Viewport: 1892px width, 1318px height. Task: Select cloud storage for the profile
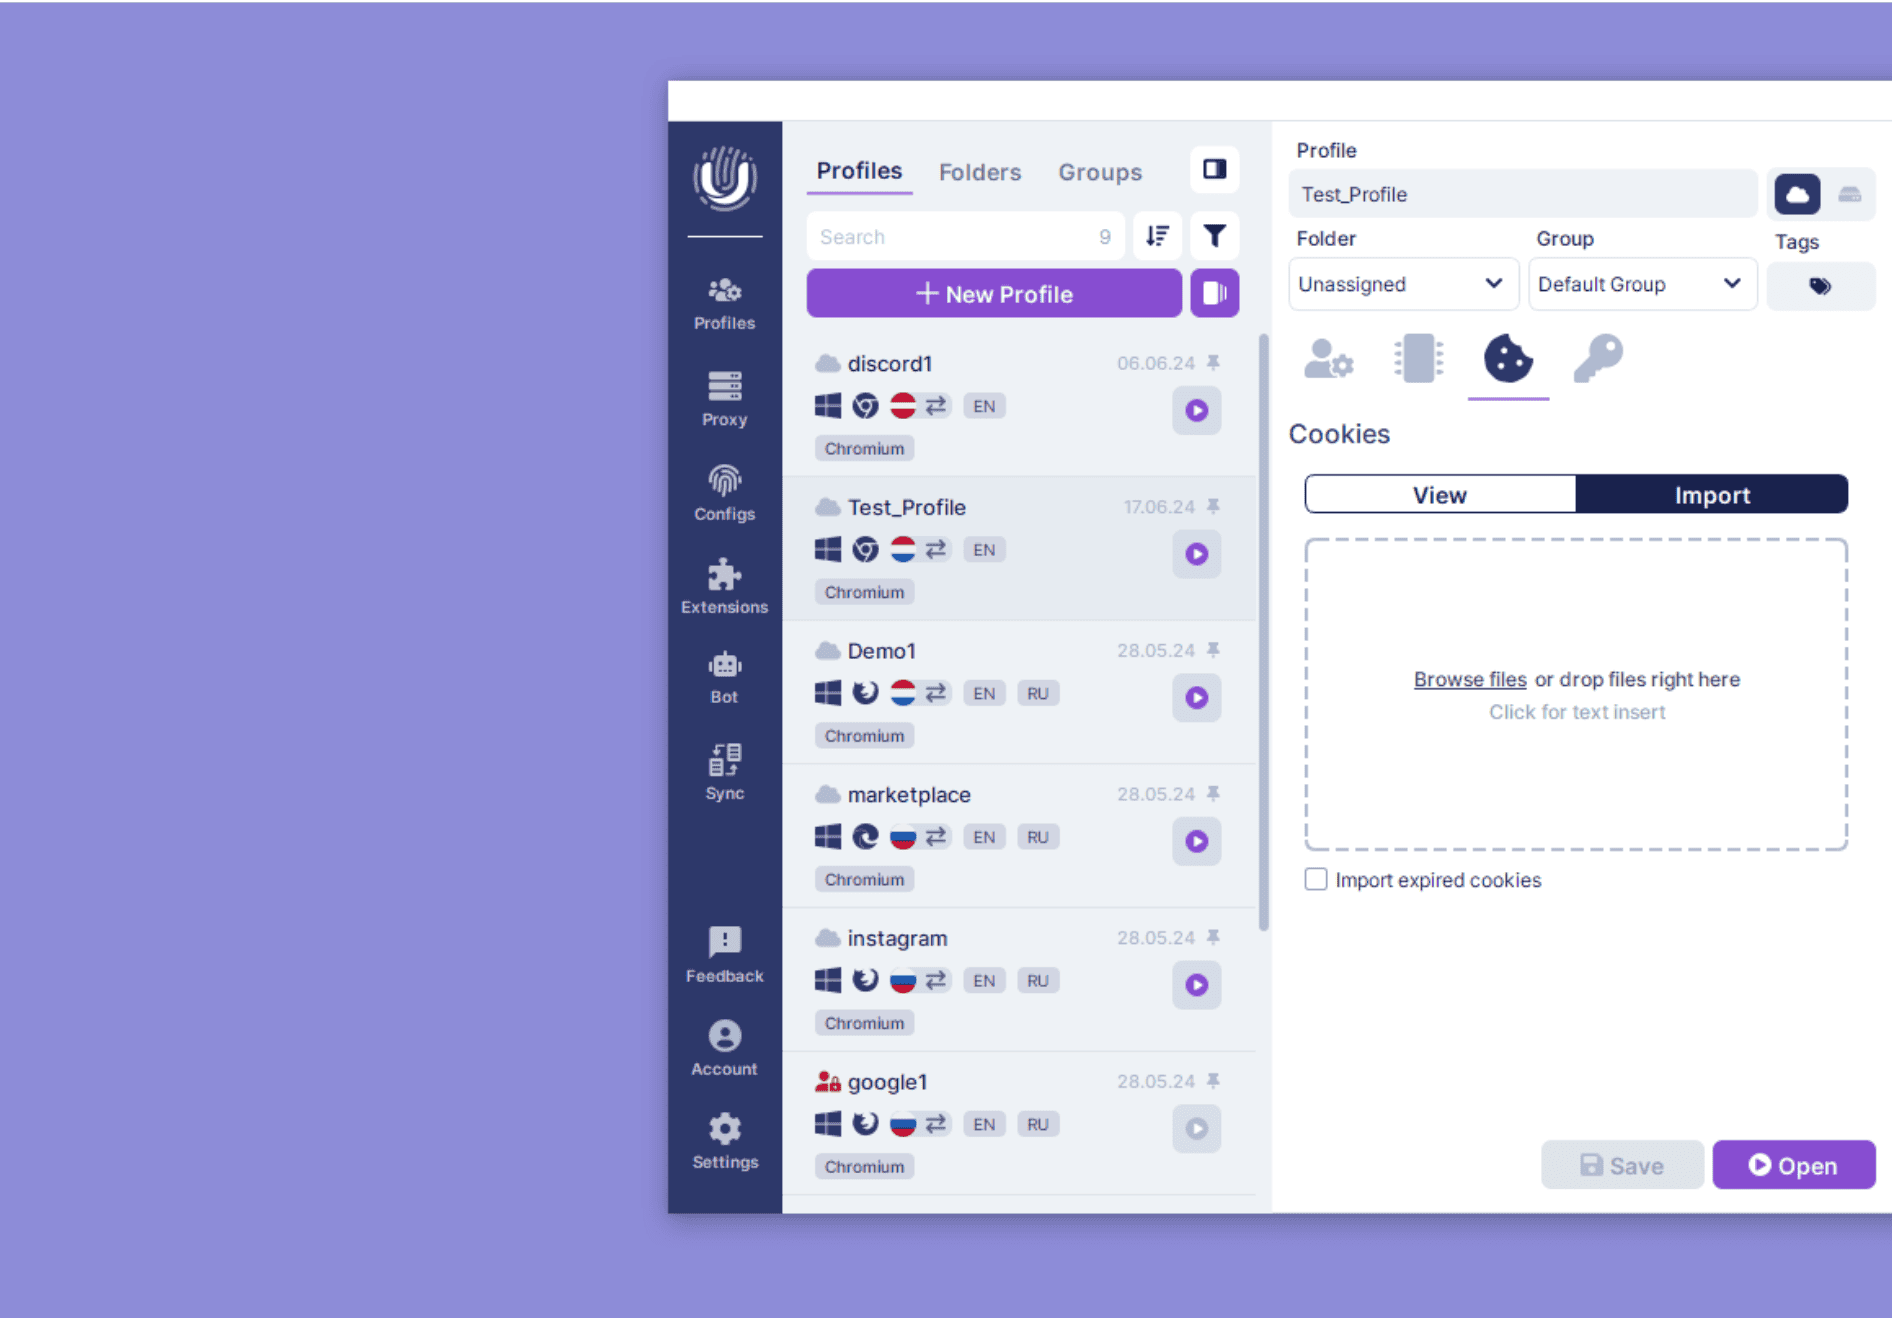coord(1797,194)
